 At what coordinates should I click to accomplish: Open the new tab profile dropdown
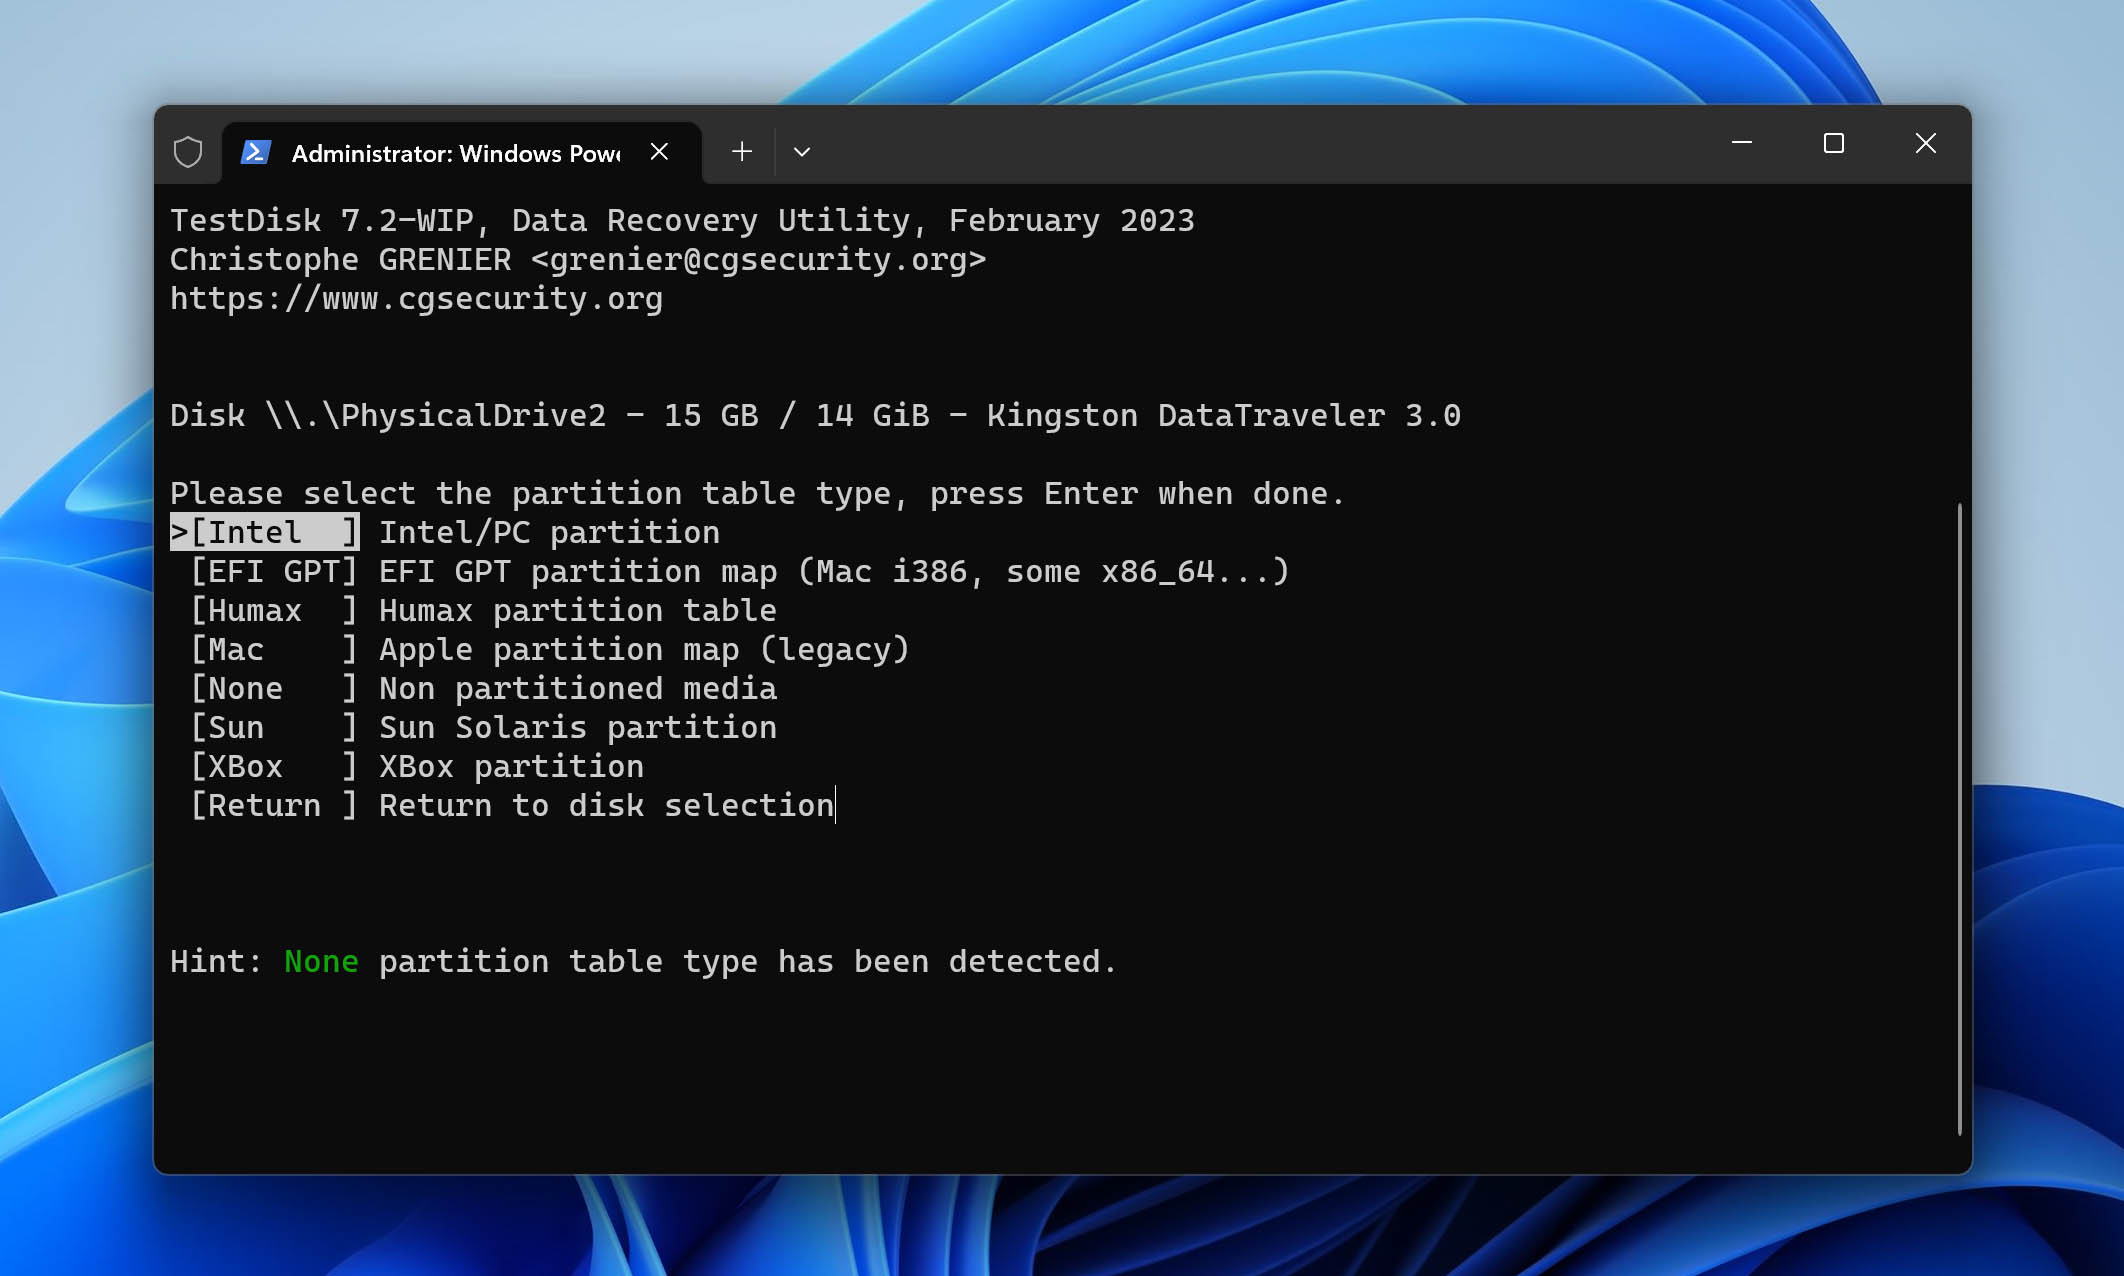pyautogui.click(x=802, y=152)
